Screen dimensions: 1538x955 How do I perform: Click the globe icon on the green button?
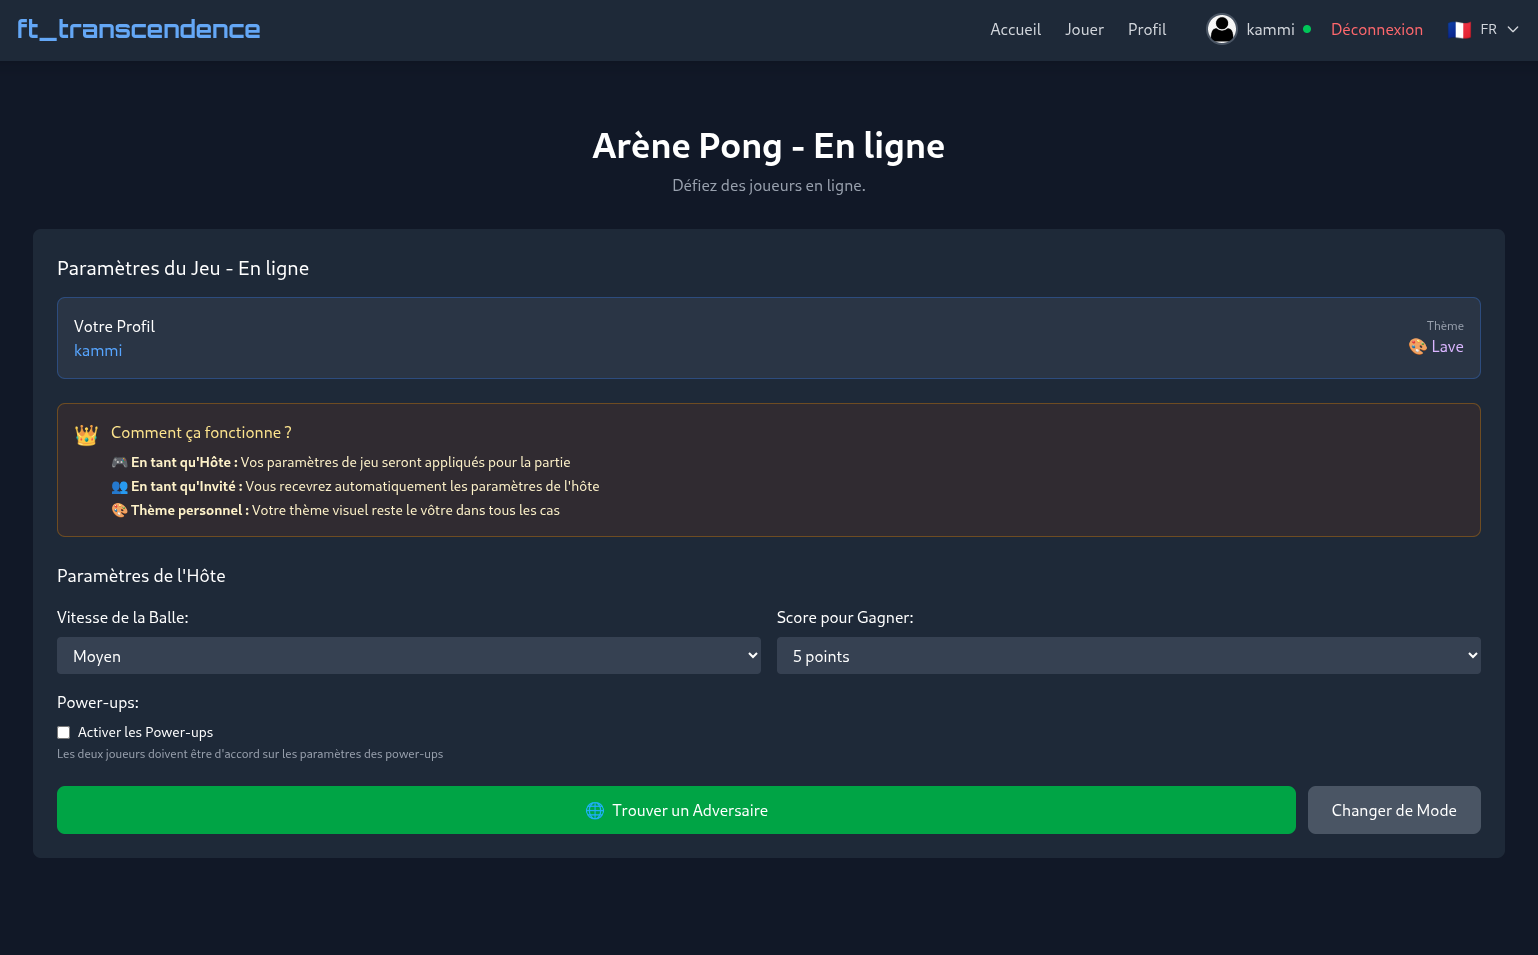[x=595, y=811]
